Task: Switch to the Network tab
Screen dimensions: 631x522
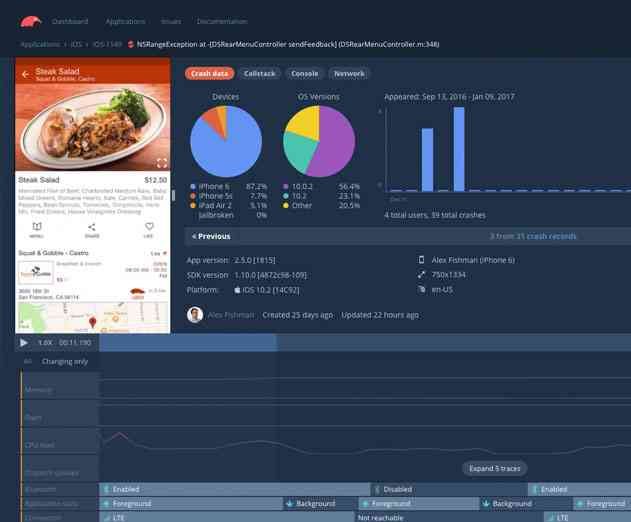Action: 349,74
